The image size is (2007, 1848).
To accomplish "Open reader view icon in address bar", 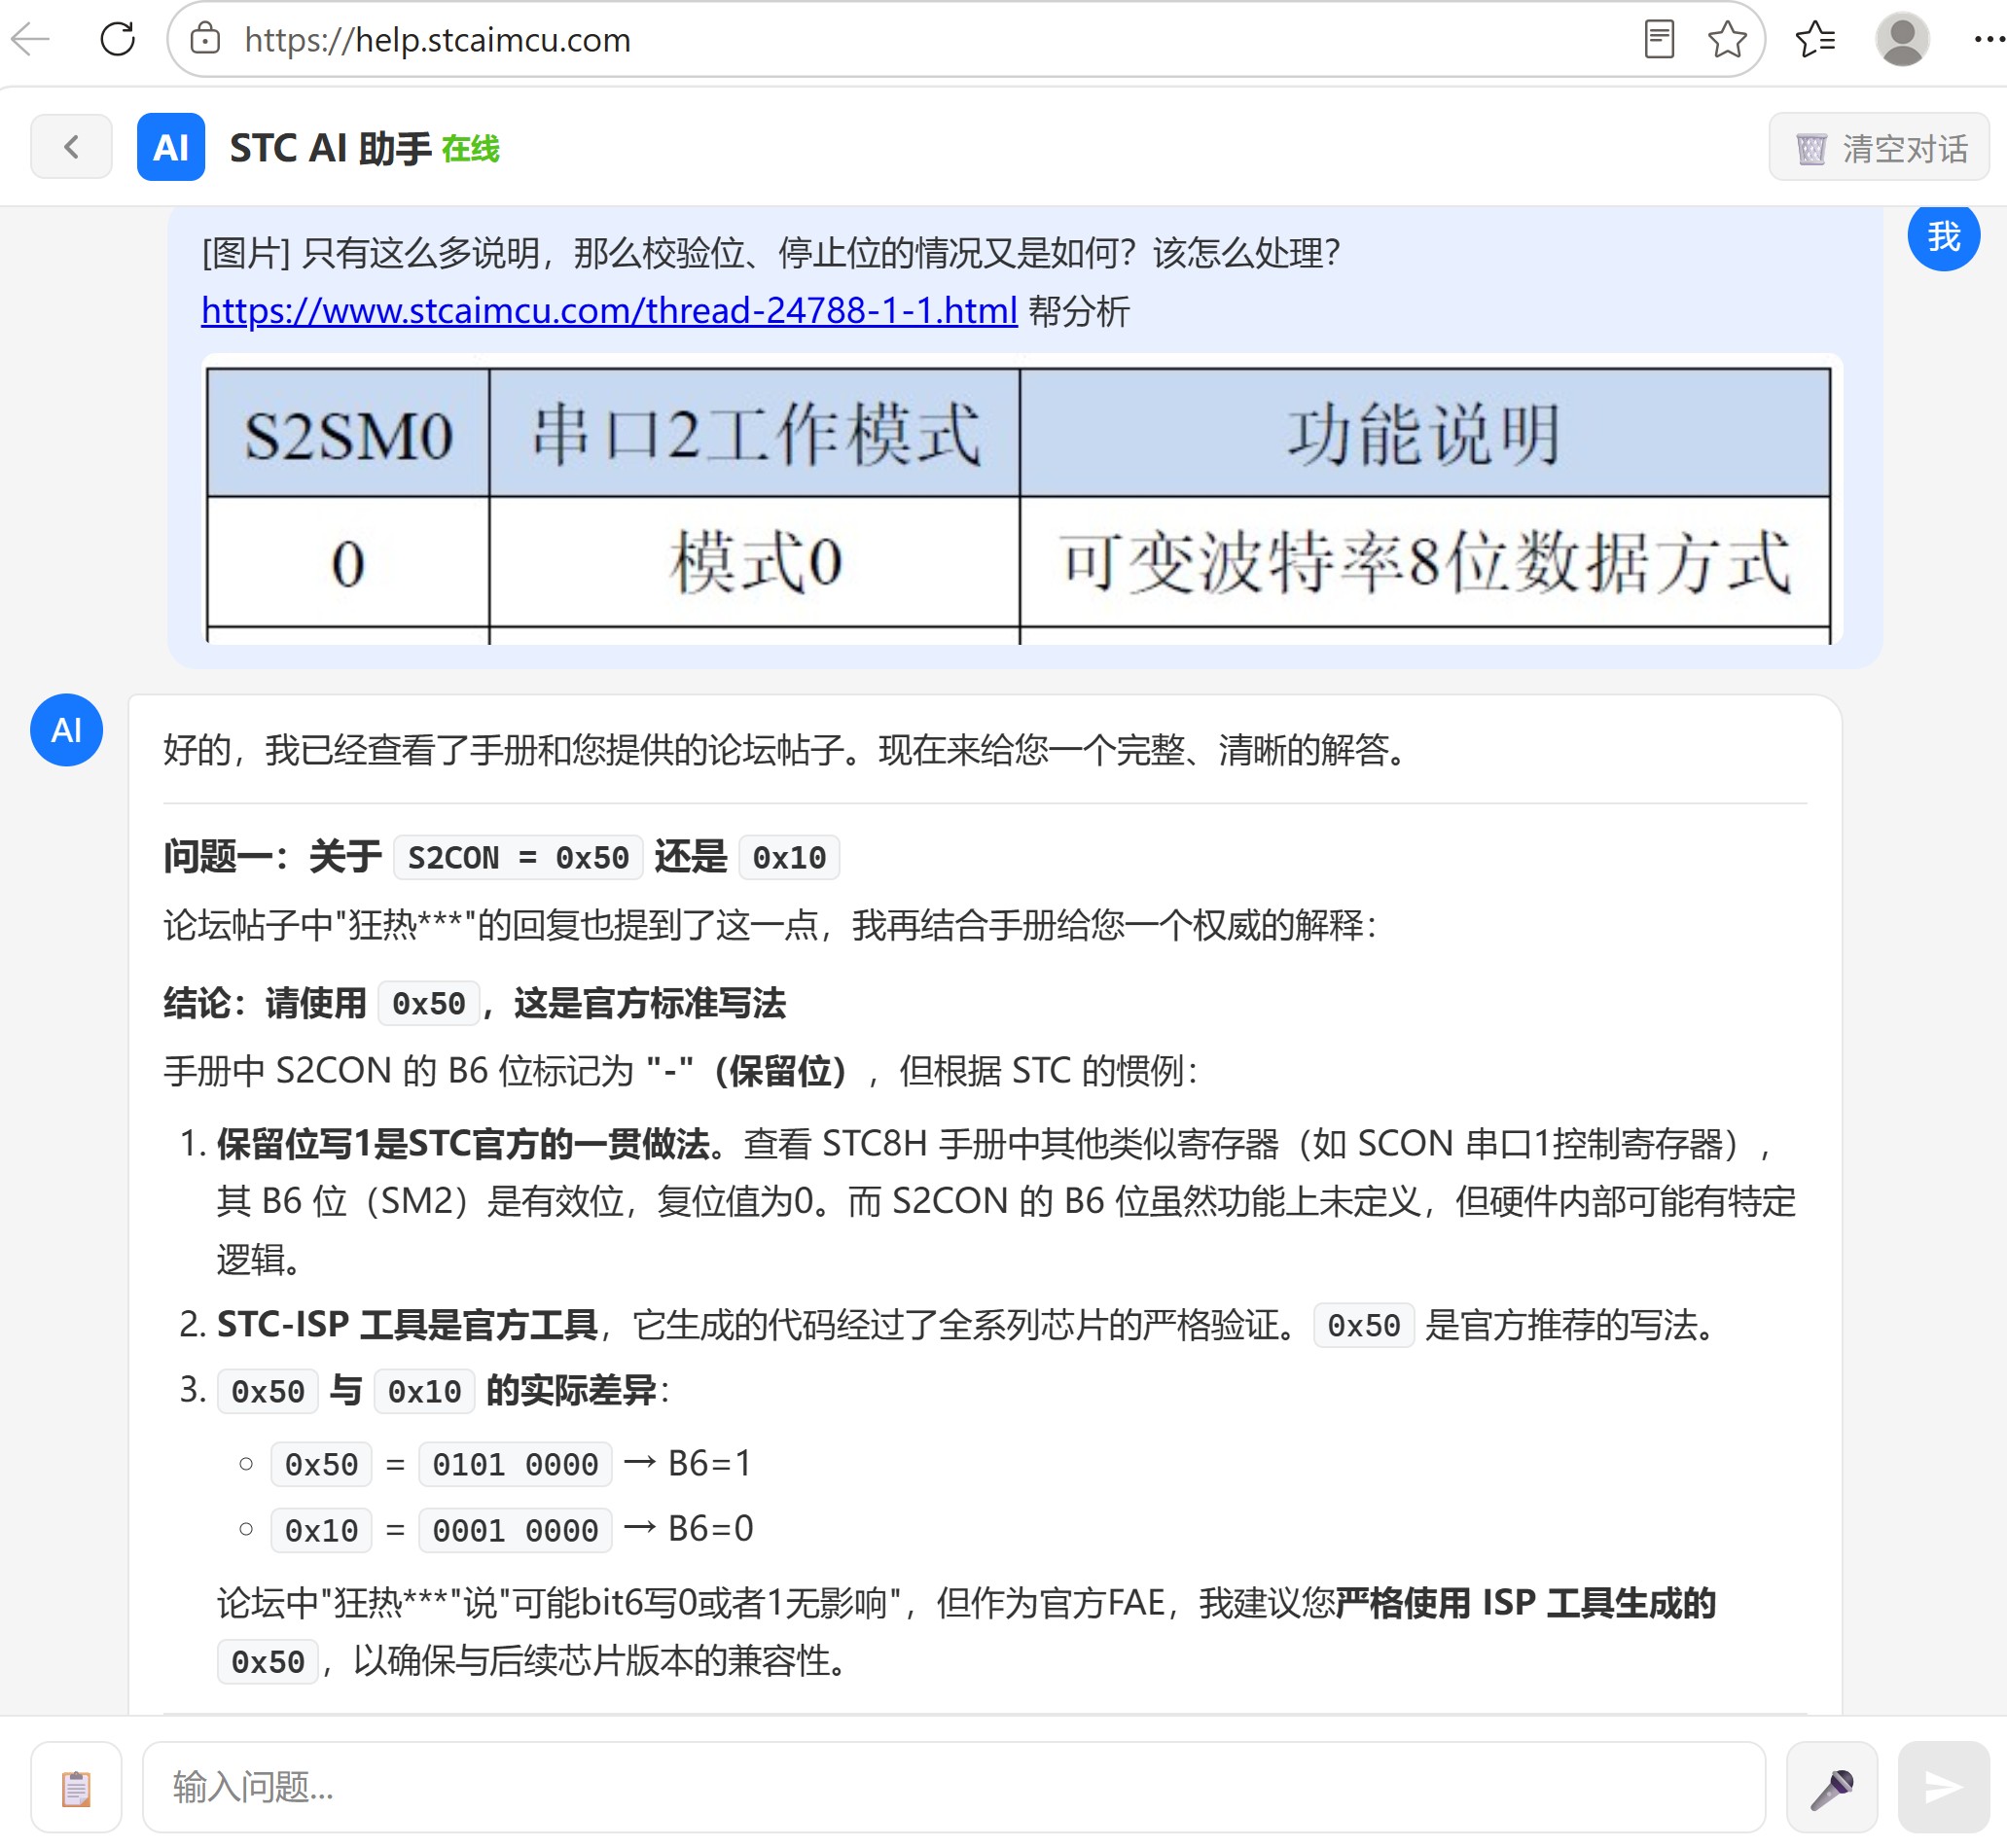I will coord(1659,40).
